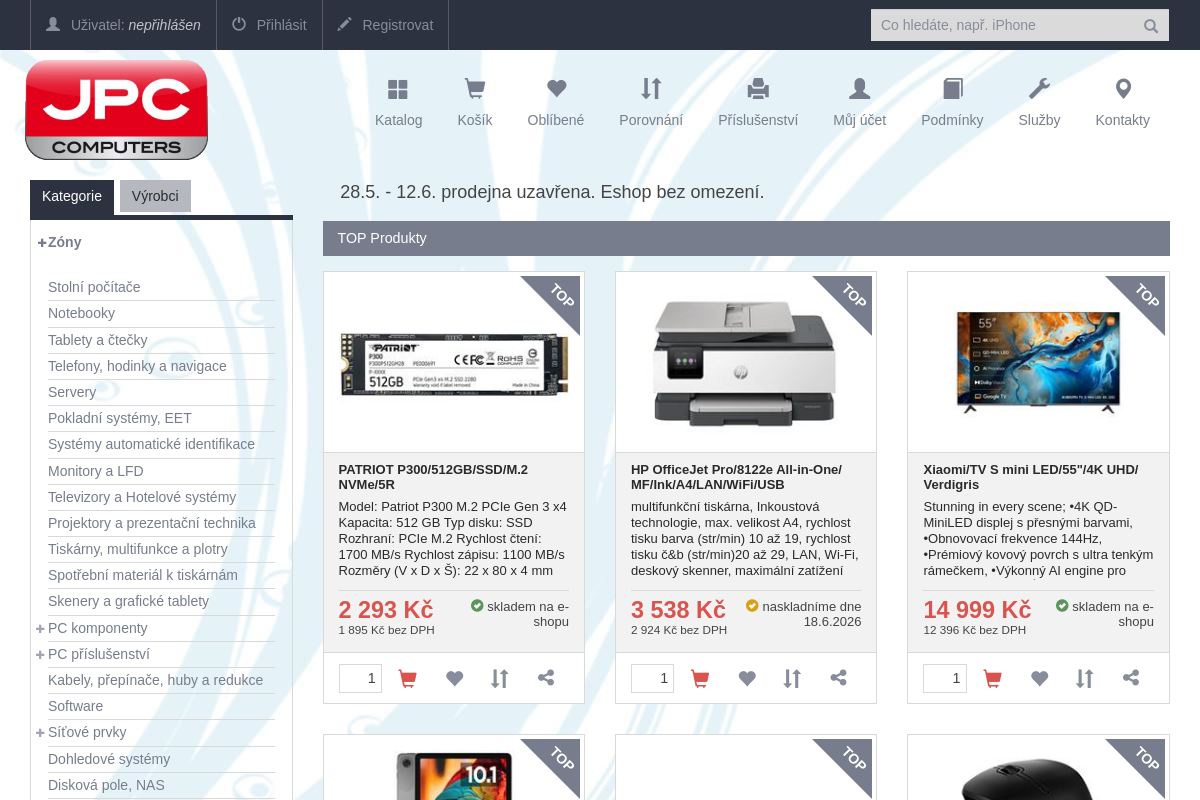Open Xiaomi TV product image
The height and width of the screenshot is (800, 1200).
click(x=1038, y=362)
